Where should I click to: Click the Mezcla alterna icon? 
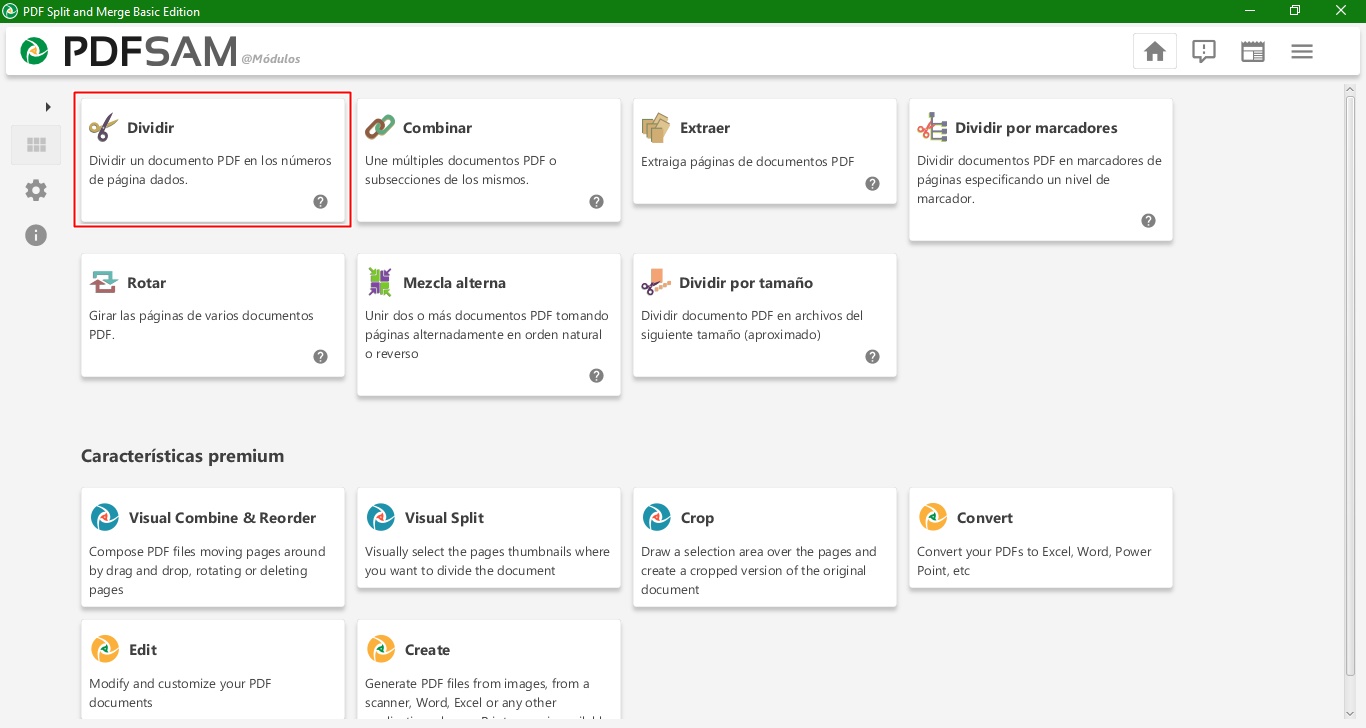379,282
